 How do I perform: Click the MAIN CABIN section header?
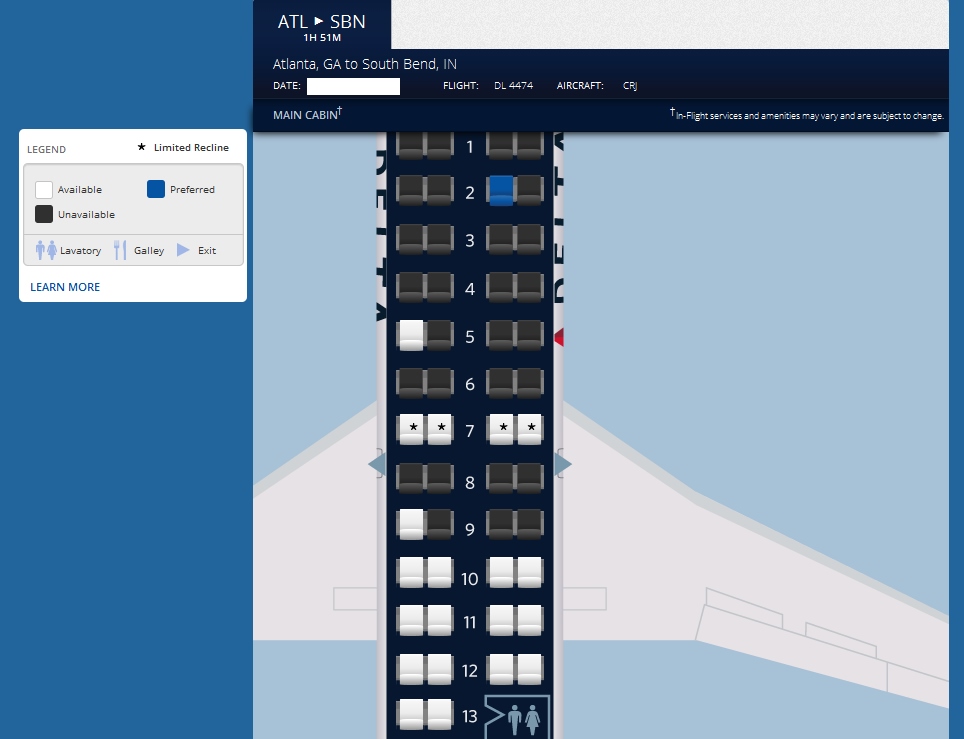click(x=307, y=115)
